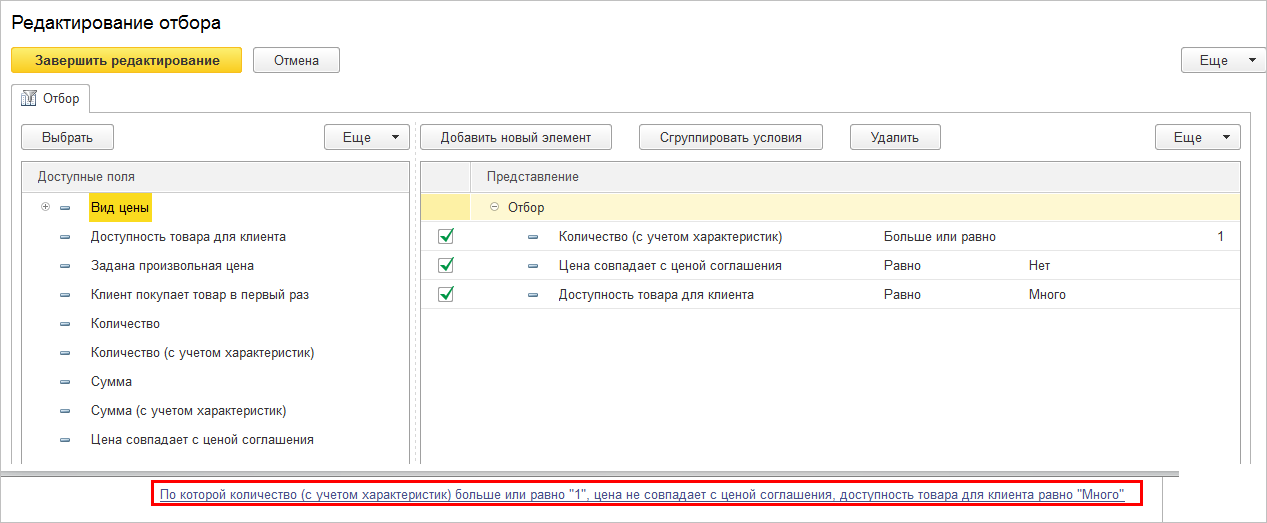Click icon next to Доступность товара для клиента condition

(533, 295)
